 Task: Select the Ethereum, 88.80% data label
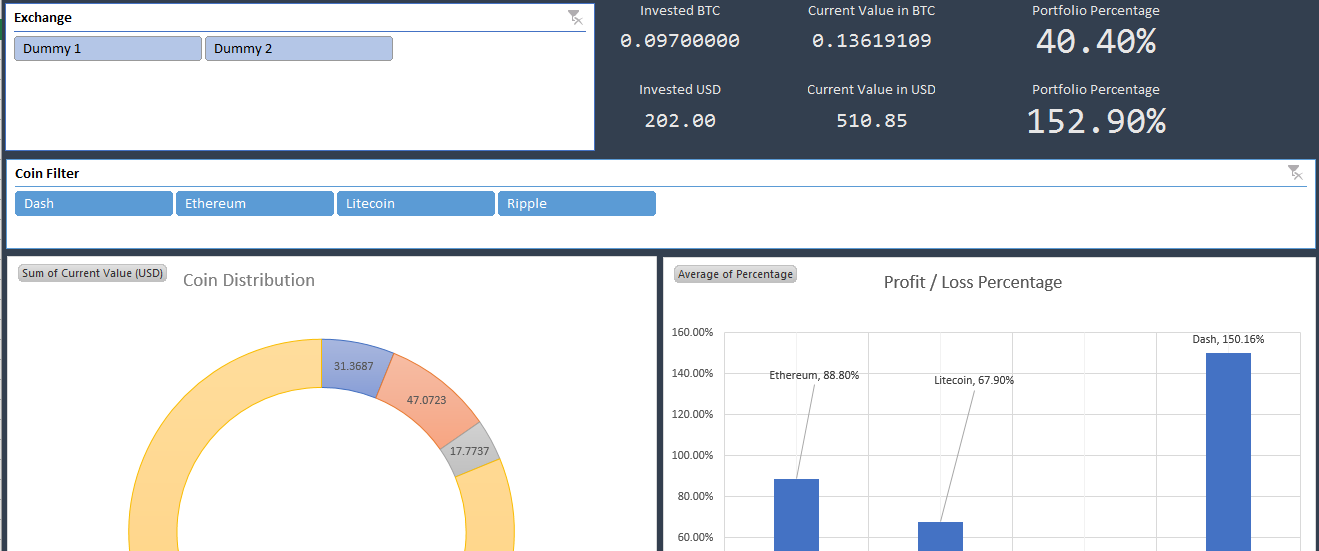814,375
